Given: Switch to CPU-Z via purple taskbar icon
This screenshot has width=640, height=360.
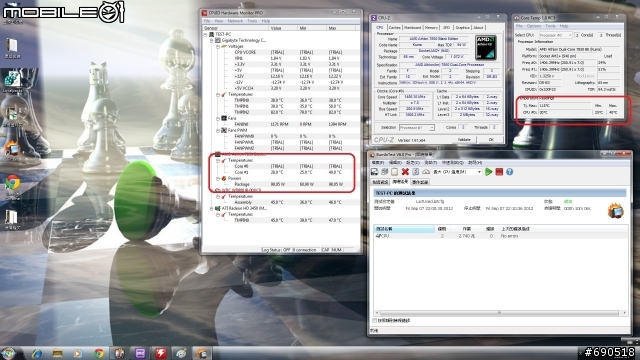Looking at the screenshot, I should coord(140,353).
